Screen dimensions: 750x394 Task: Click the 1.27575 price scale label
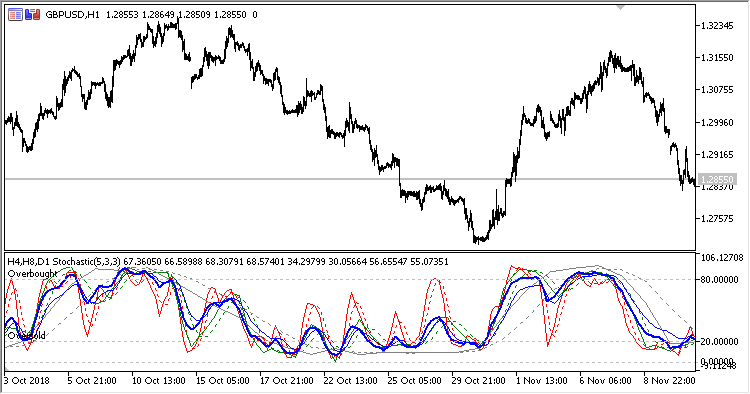pyautogui.click(x=717, y=219)
